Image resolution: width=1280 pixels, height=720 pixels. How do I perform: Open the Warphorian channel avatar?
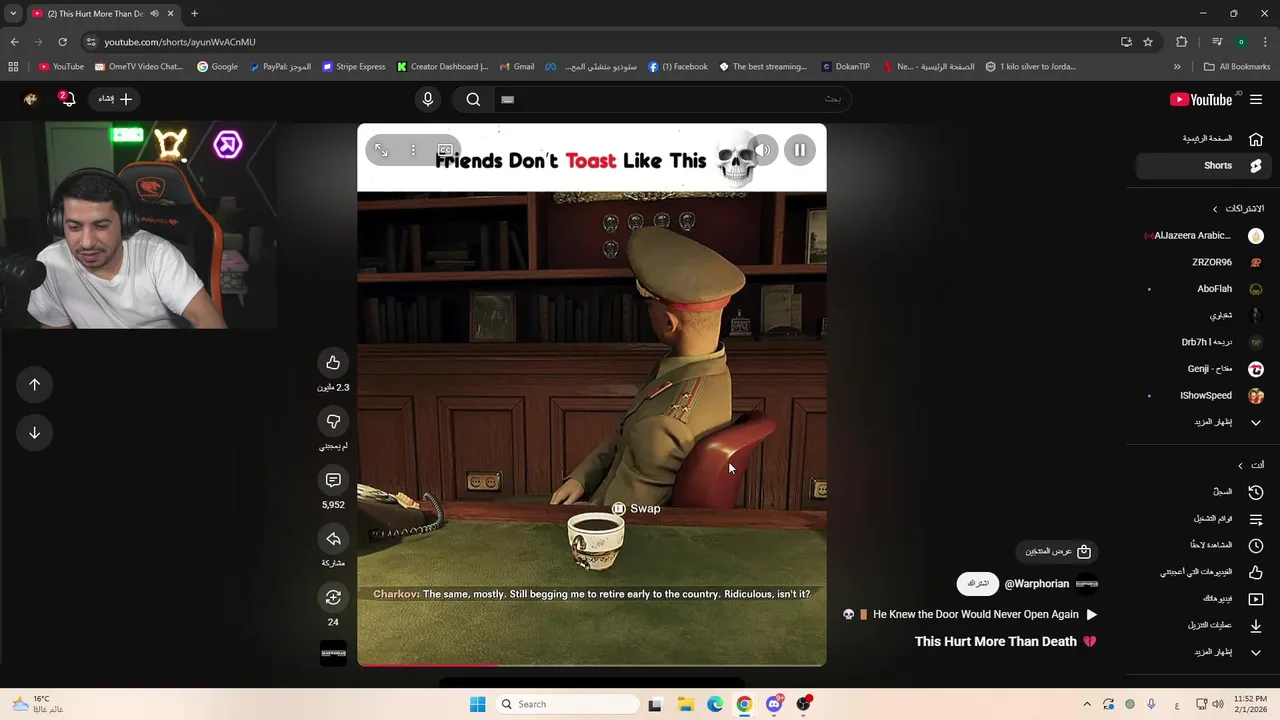1087,584
